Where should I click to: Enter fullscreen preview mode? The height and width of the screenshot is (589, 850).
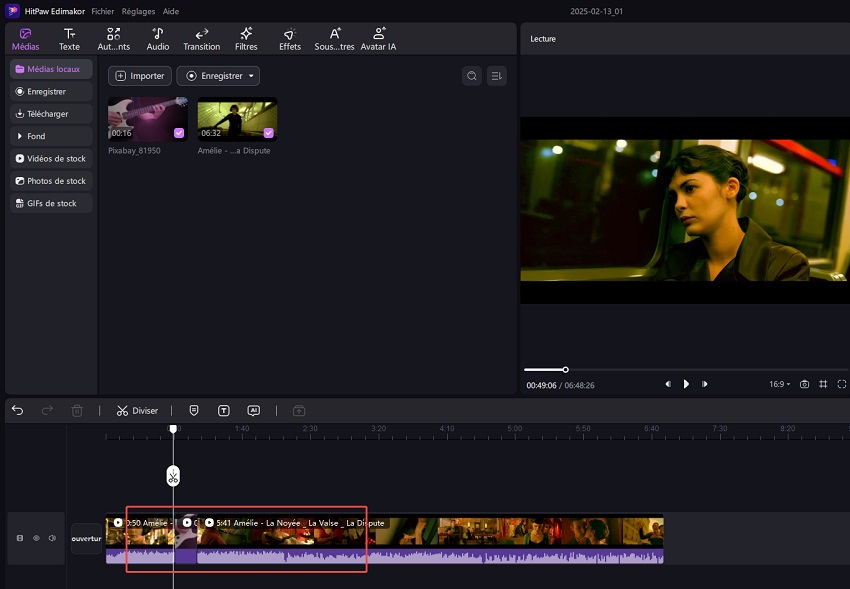pyautogui.click(x=842, y=384)
